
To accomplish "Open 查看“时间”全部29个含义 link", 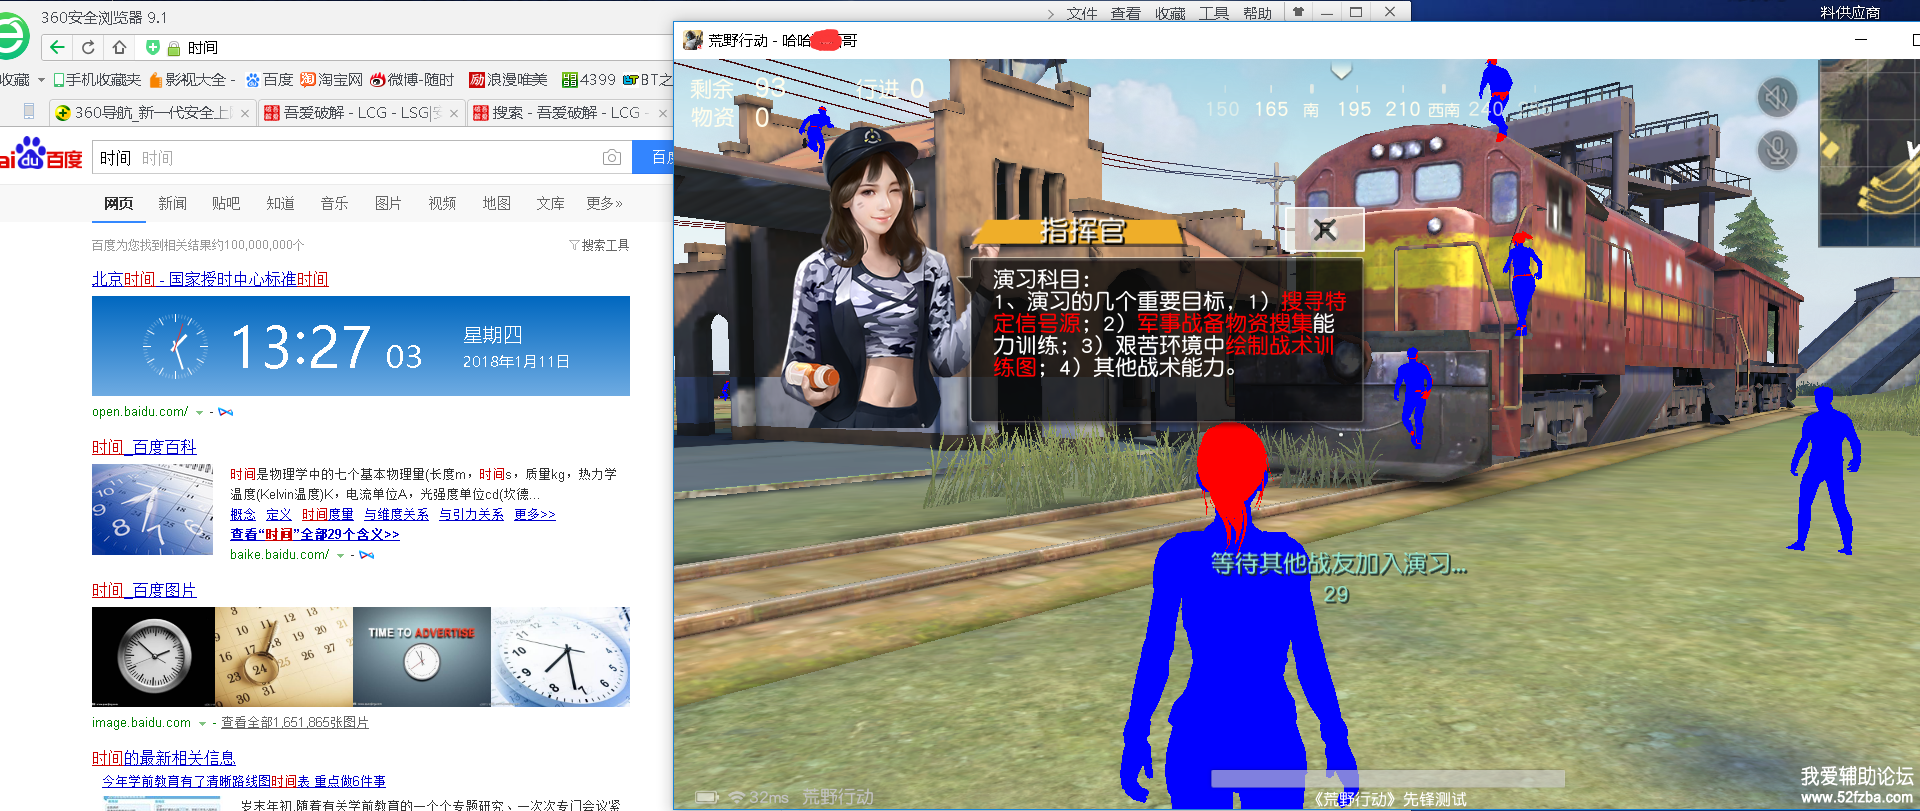I will (x=315, y=534).
